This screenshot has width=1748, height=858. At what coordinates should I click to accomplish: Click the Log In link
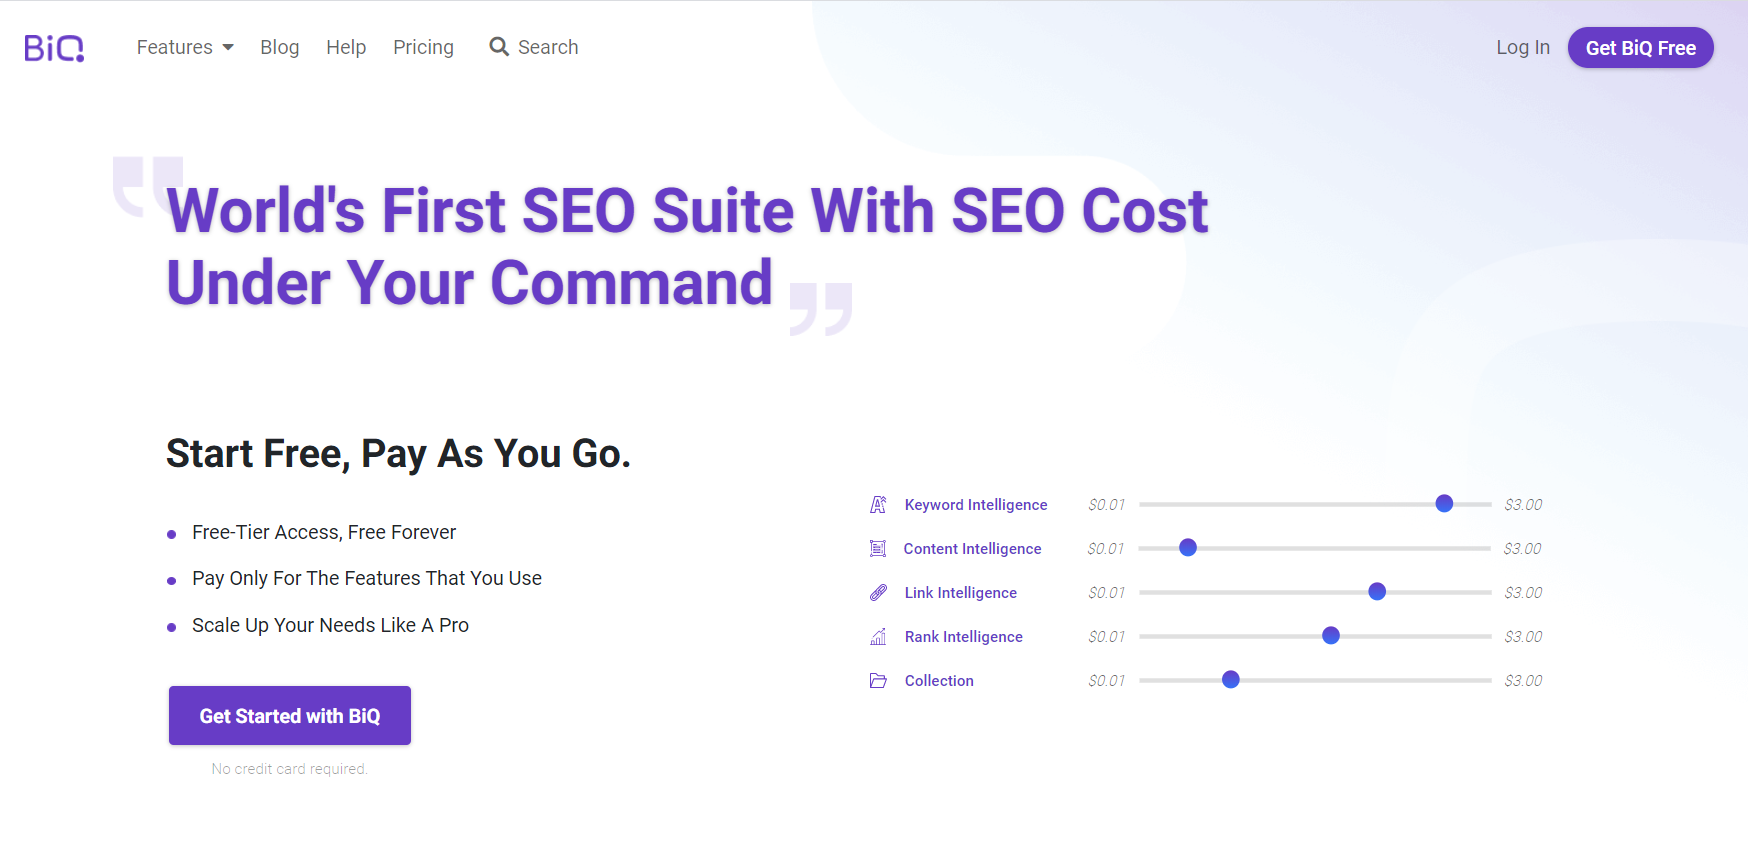pyautogui.click(x=1523, y=47)
